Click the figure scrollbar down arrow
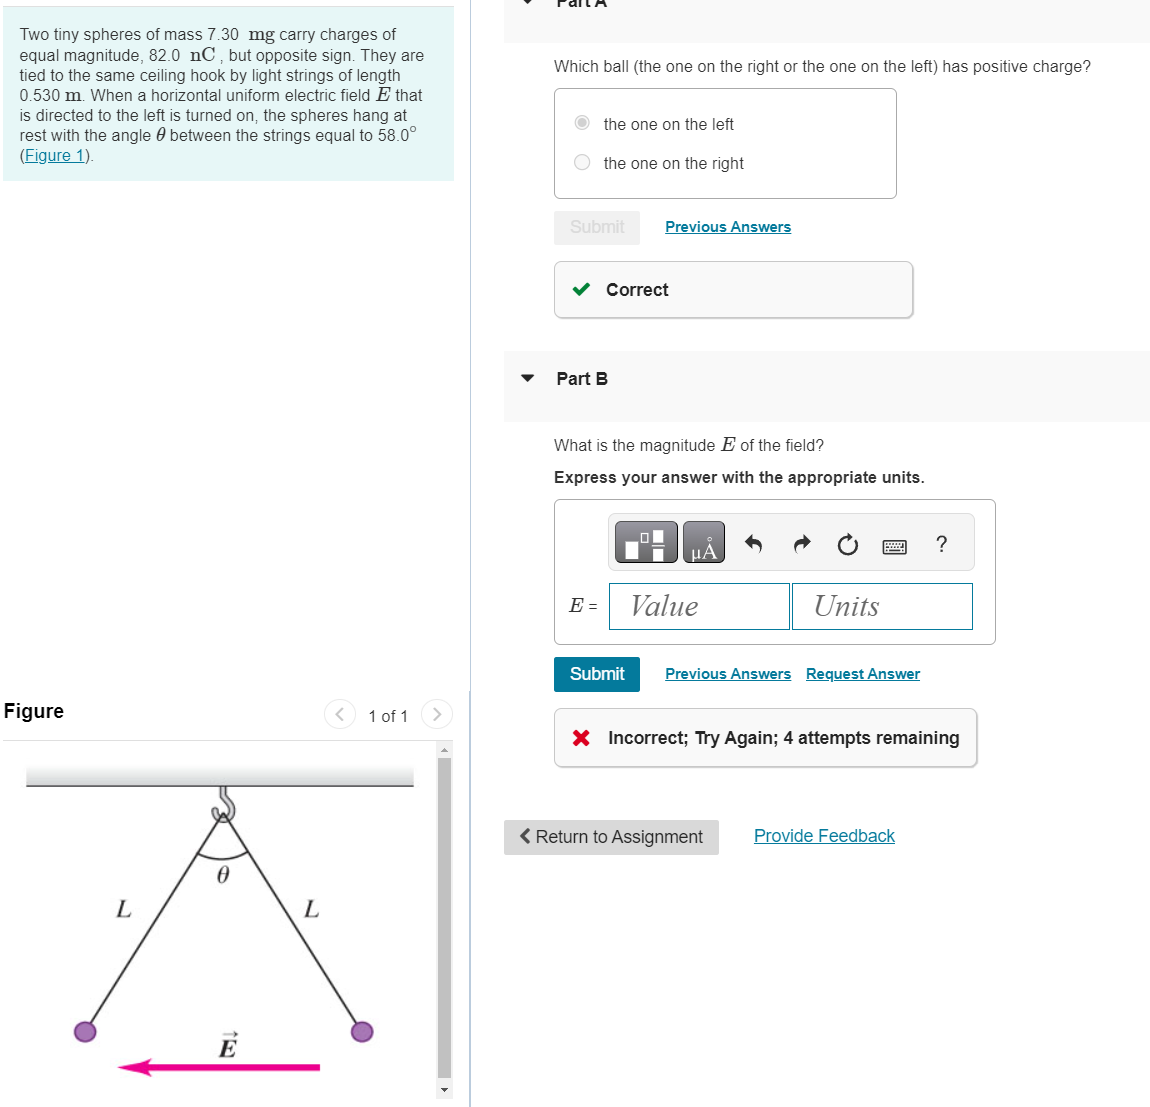Image resolution: width=1150 pixels, height=1107 pixels. pos(444,1089)
